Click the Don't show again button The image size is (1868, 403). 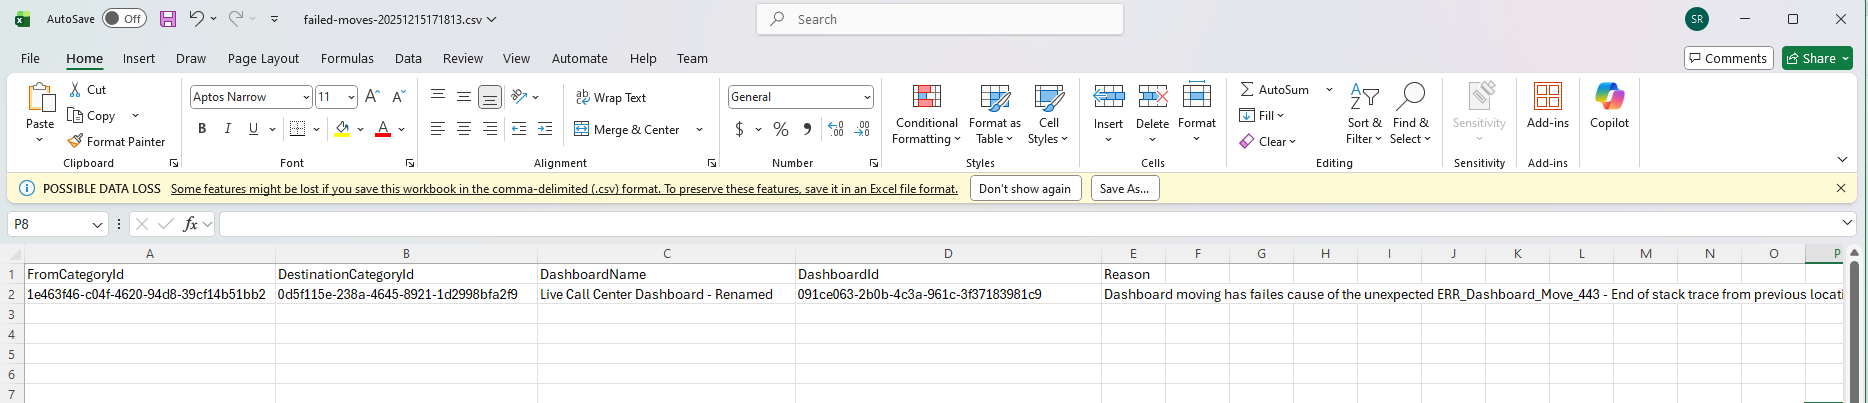[x=1025, y=188]
